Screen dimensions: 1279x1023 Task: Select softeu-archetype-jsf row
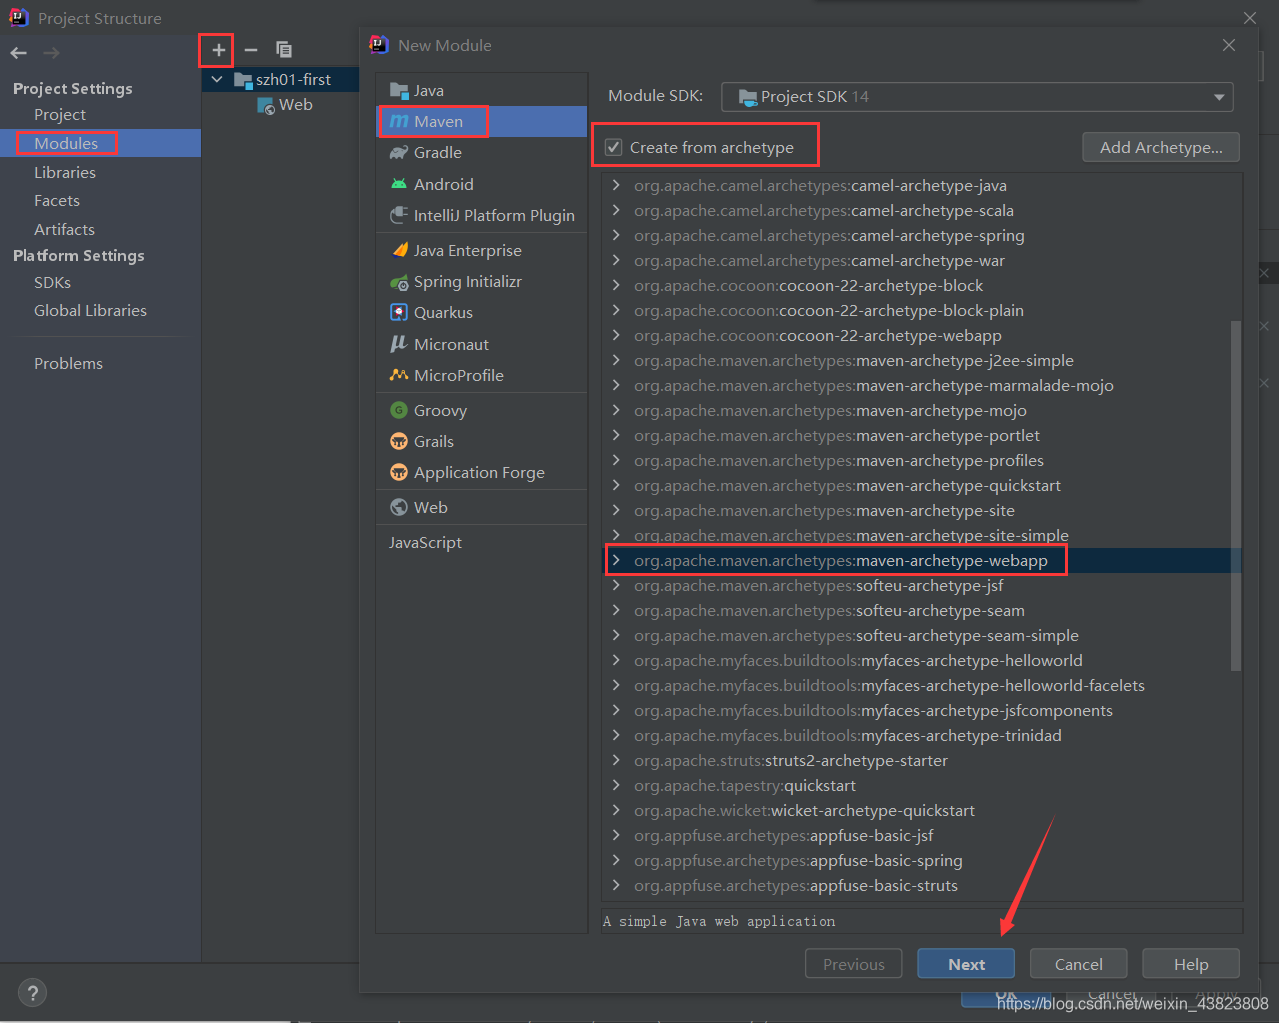click(920, 585)
